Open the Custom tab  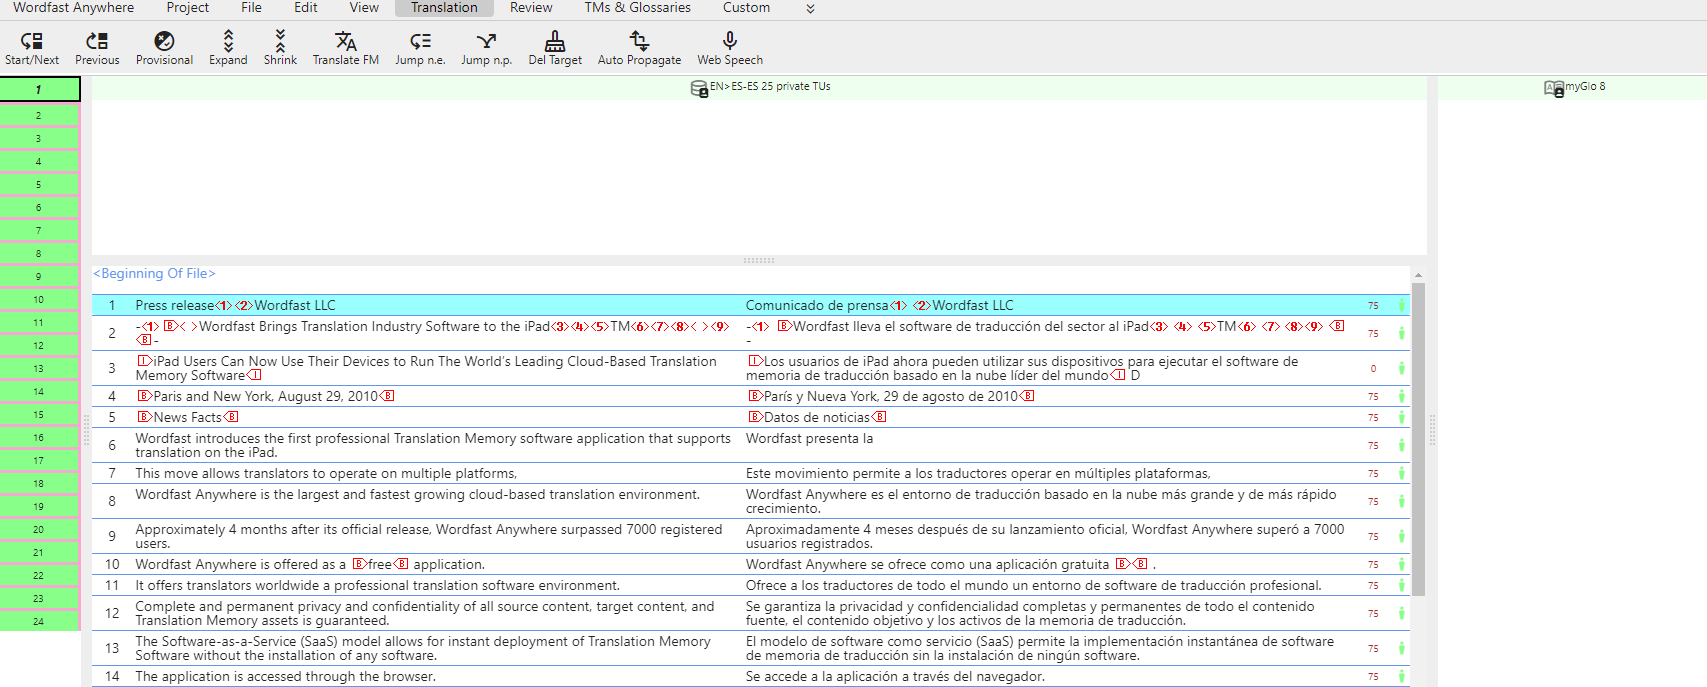coord(747,8)
